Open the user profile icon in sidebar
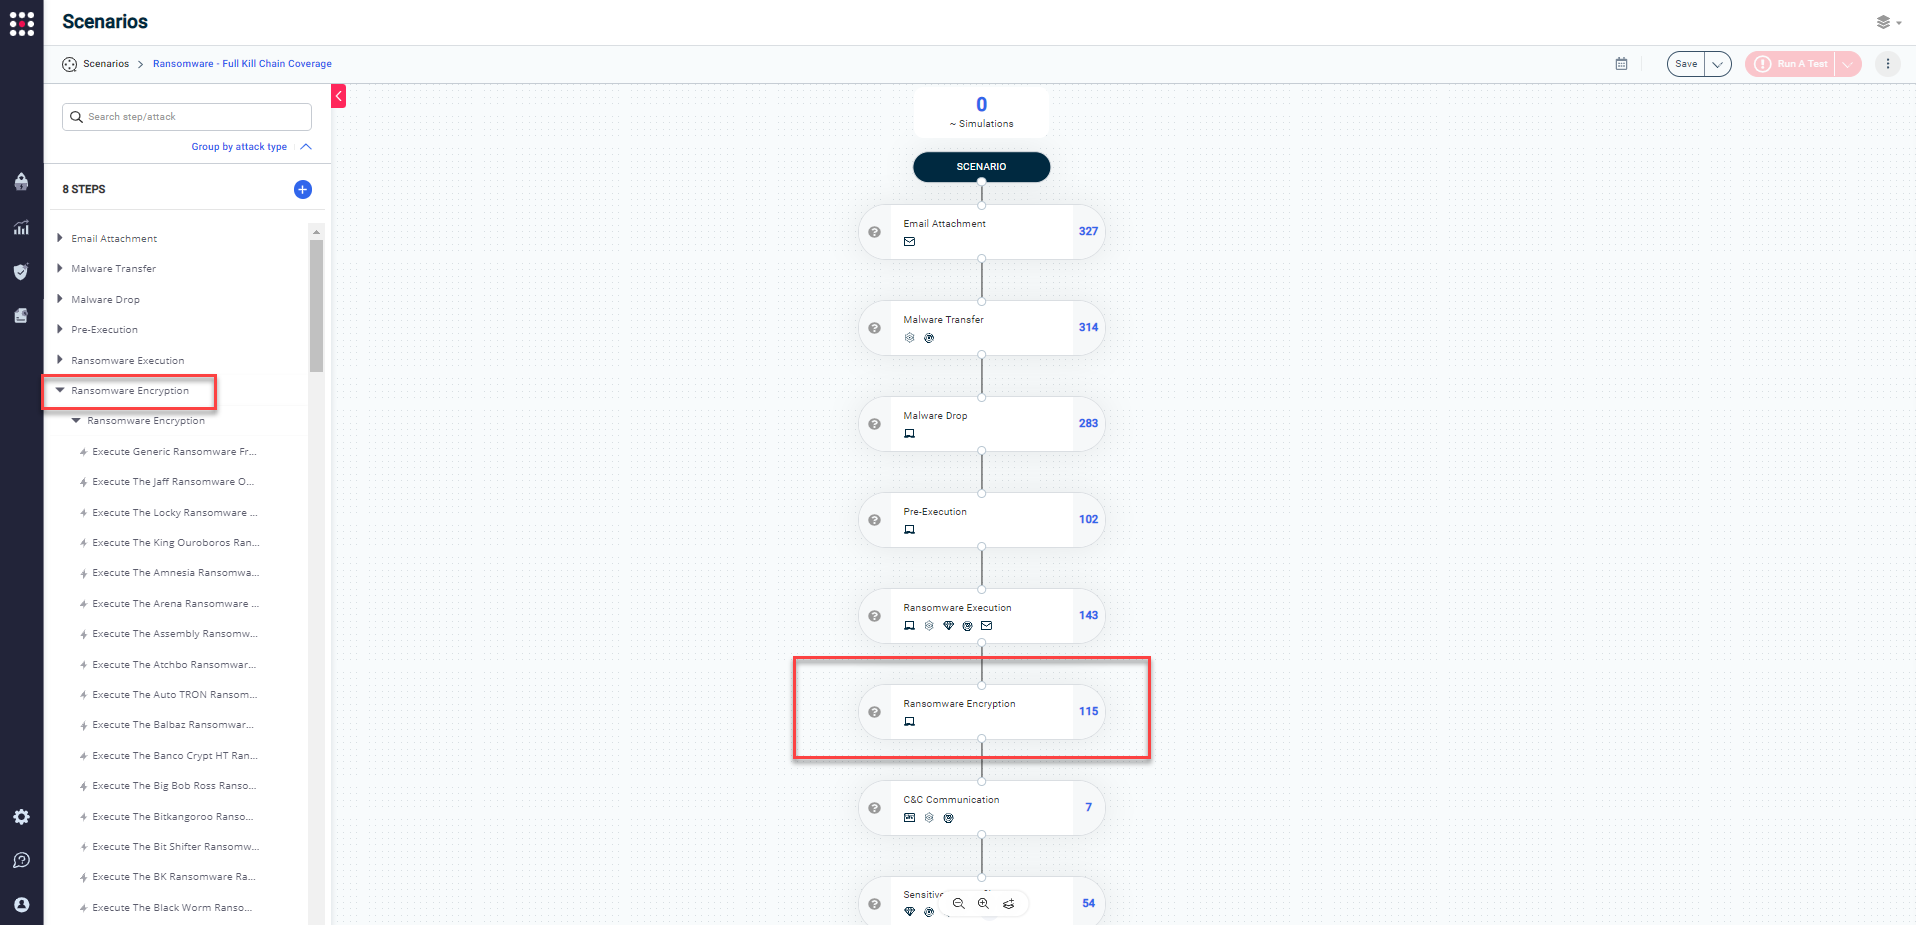This screenshot has width=1916, height=925. coord(21,905)
